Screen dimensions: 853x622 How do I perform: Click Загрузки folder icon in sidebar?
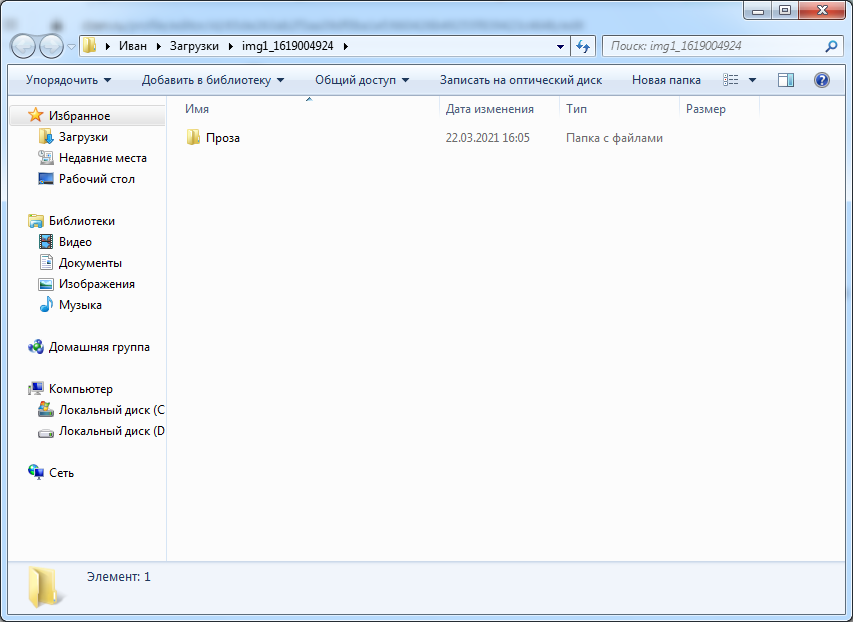[x=46, y=137]
